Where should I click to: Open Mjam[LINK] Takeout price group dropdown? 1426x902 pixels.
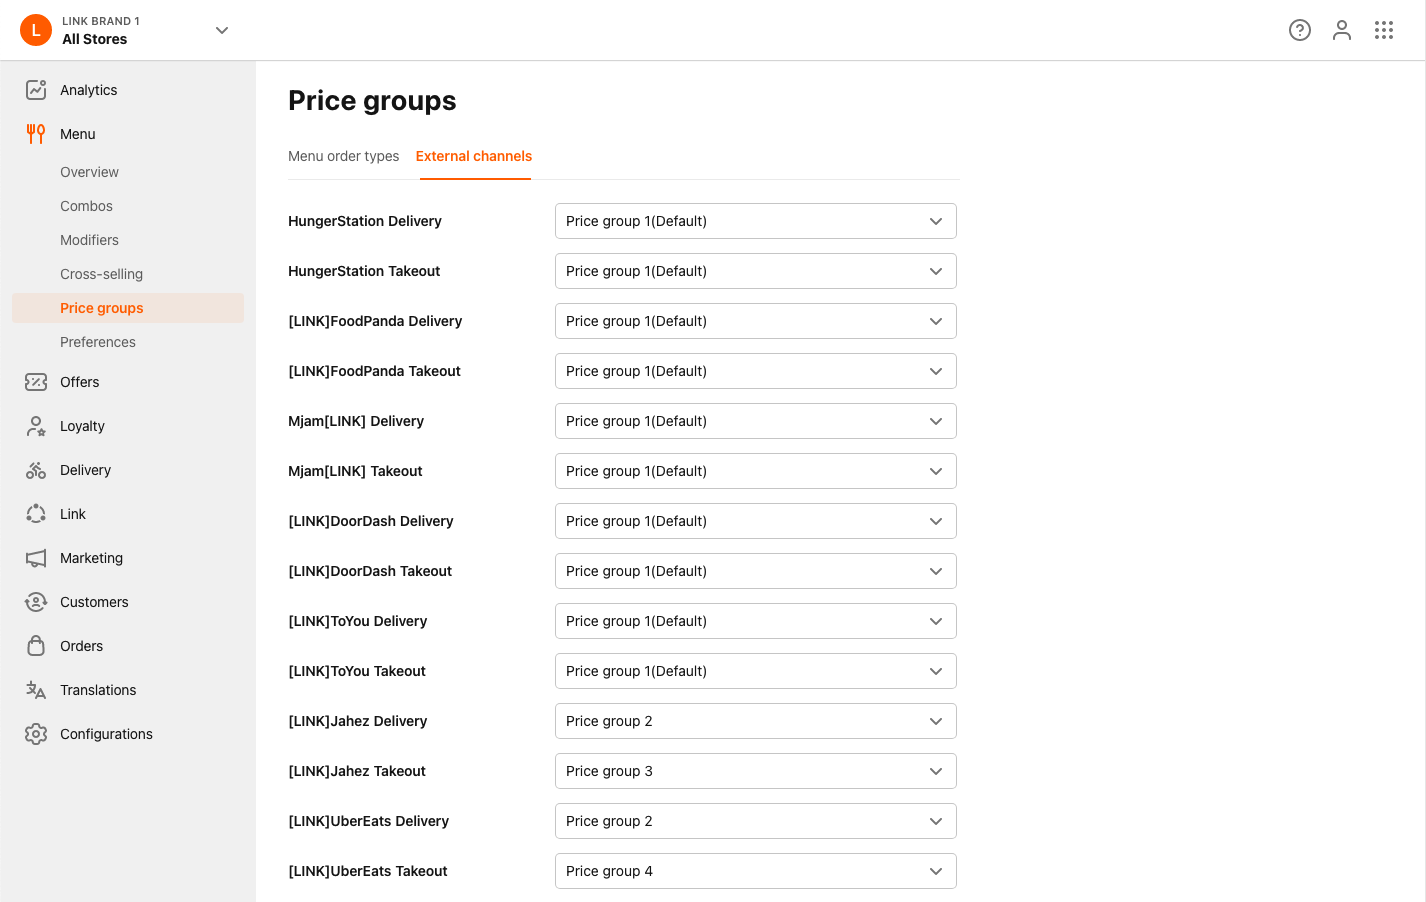click(756, 471)
